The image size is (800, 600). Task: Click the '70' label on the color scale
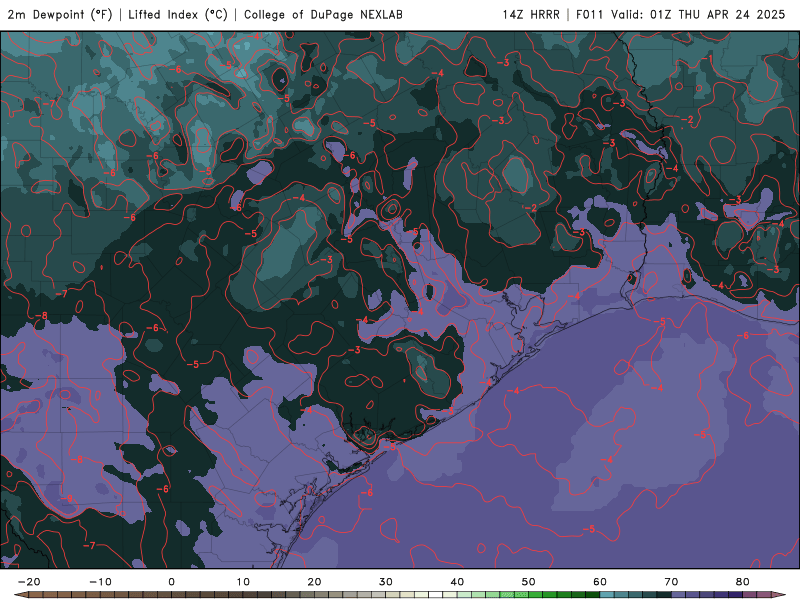point(671,582)
